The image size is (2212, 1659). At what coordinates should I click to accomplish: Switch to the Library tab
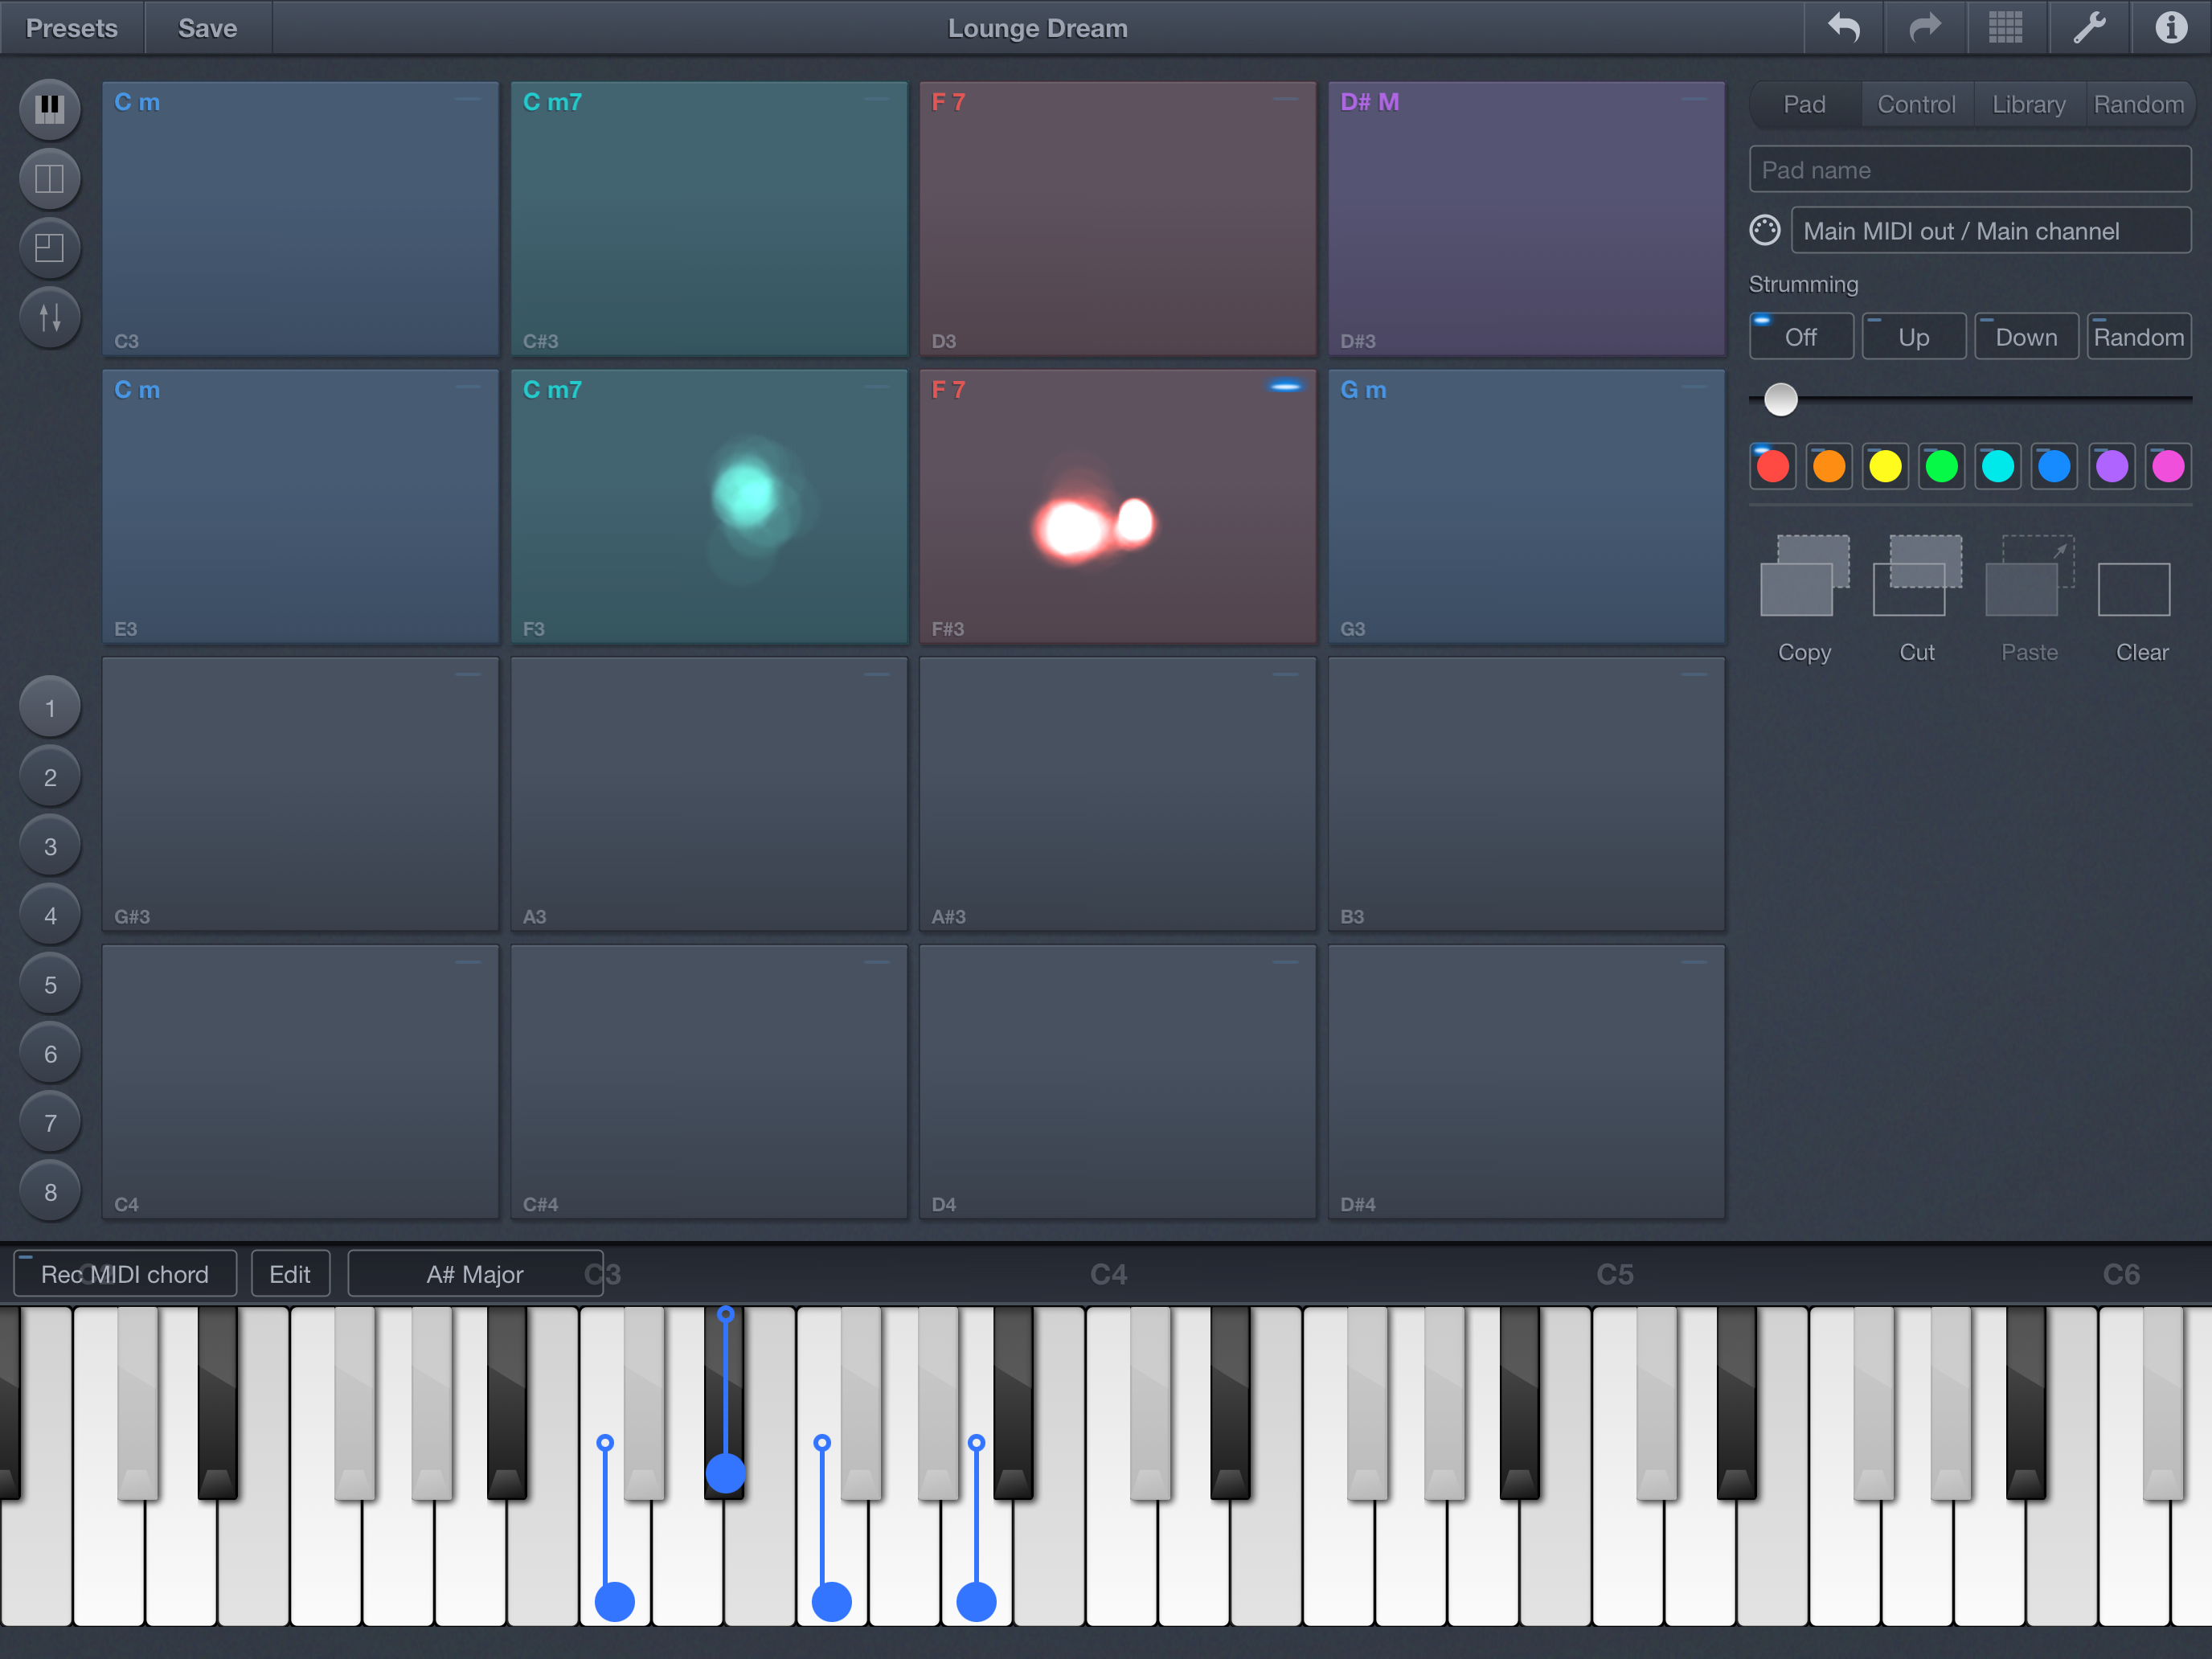[x=2028, y=104]
